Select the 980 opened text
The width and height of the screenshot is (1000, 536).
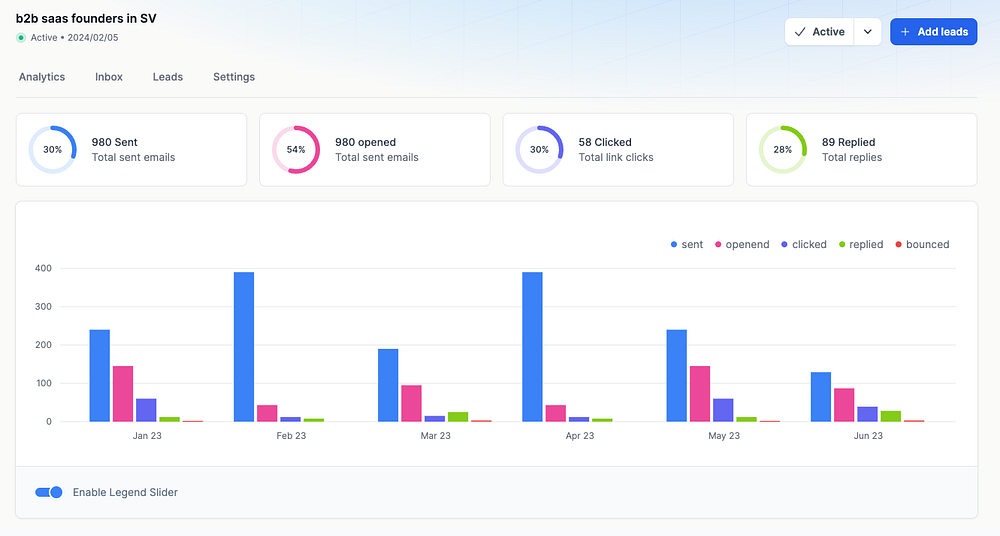365,142
